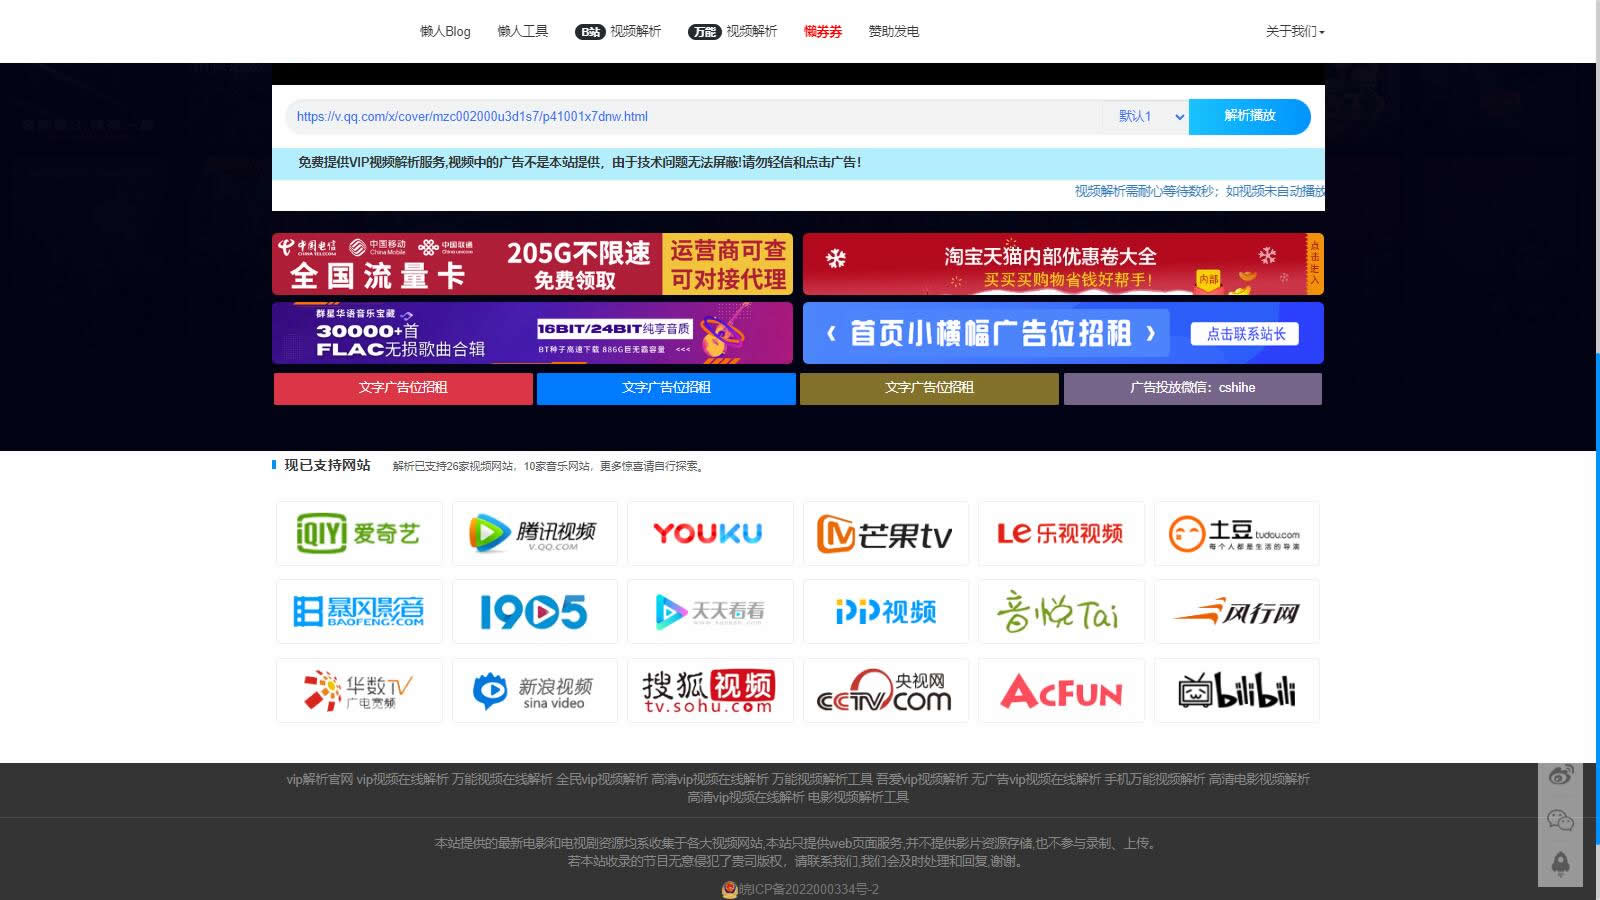The height and width of the screenshot is (900, 1600).
Task: Open the 默认1 parsing line dropdown
Action: [x=1146, y=116]
